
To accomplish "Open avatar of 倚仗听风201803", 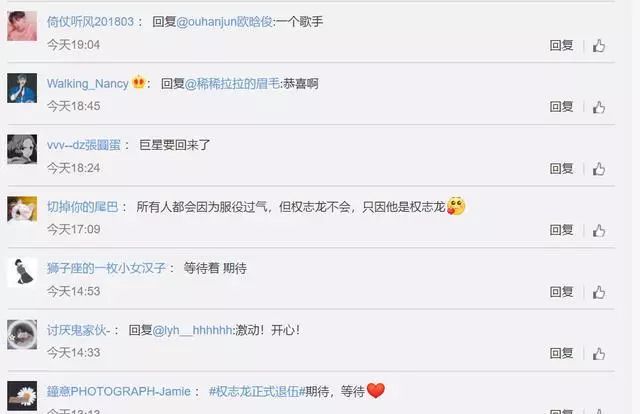I will pyautogui.click(x=22, y=26).
